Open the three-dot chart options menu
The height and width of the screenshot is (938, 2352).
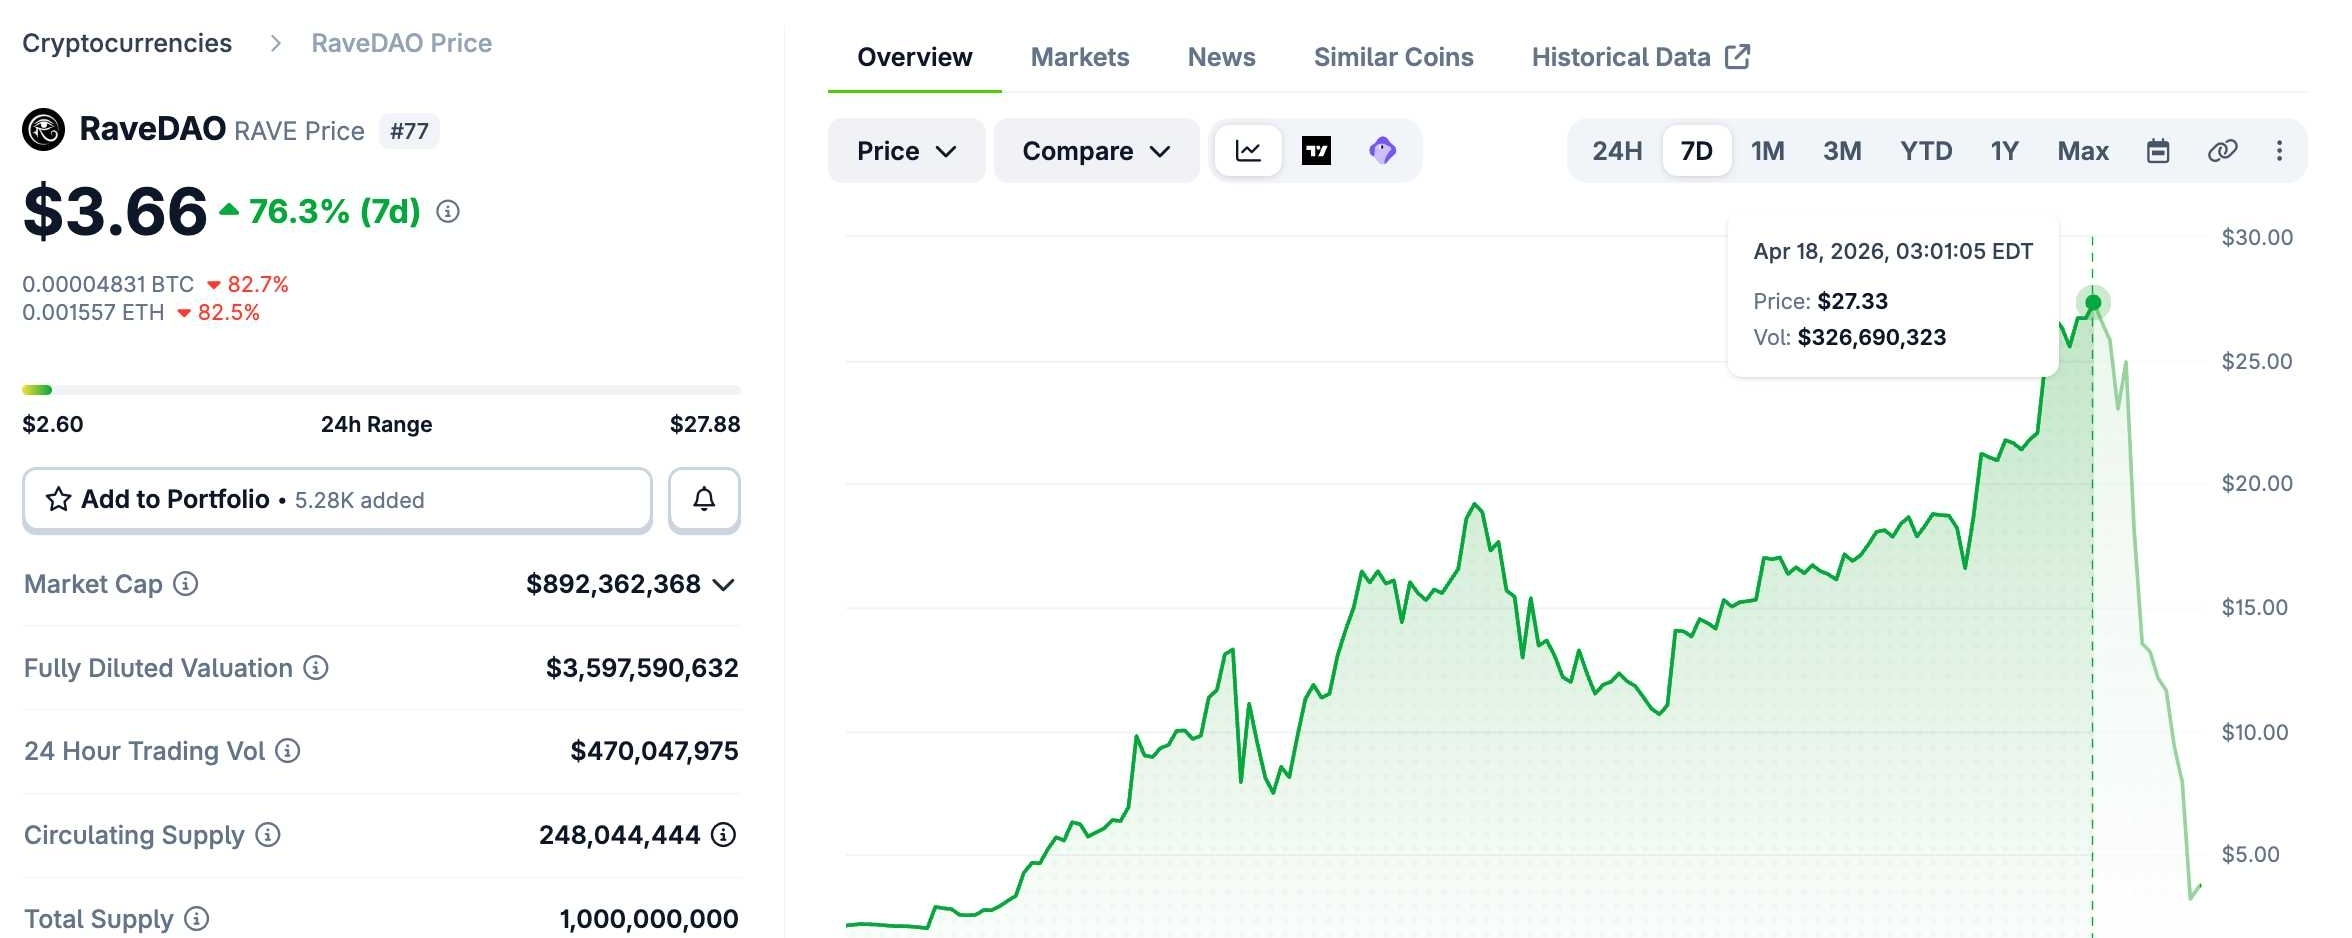(x=2279, y=151)
